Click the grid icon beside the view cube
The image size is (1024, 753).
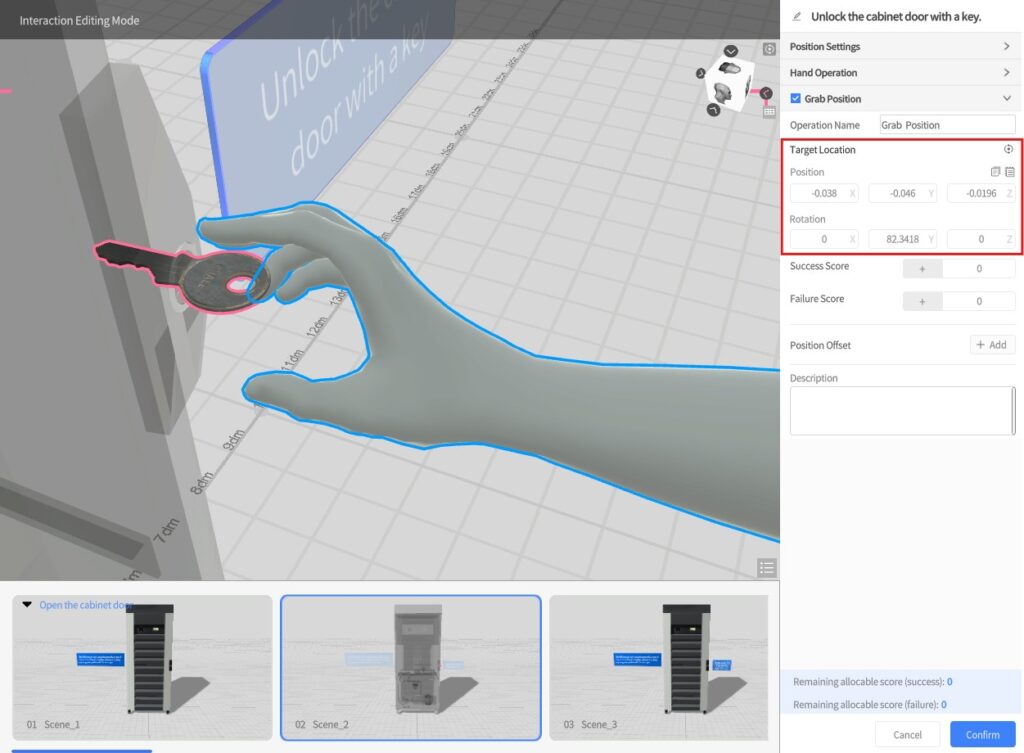coord(769,112)
